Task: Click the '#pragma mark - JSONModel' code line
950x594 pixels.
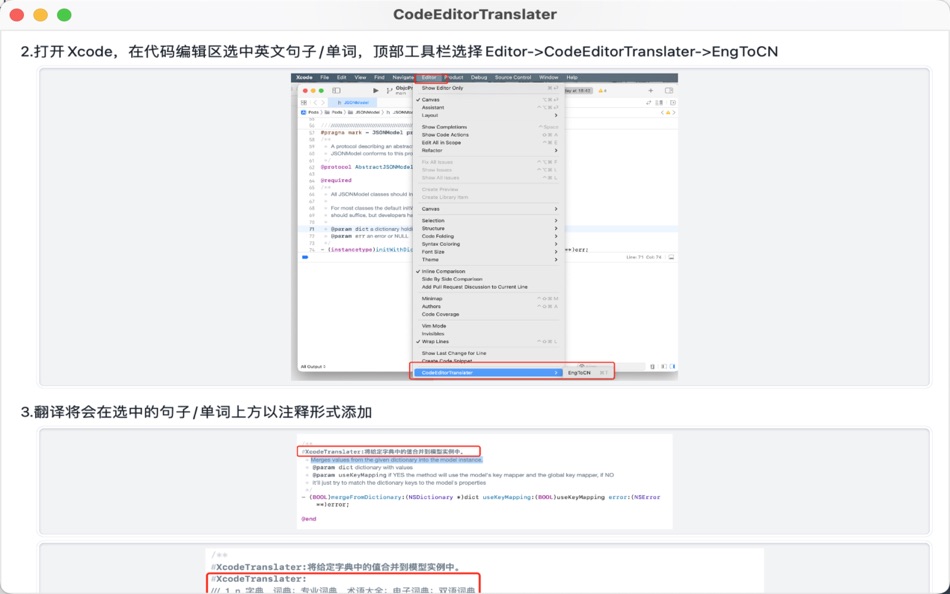Action: 367,132
